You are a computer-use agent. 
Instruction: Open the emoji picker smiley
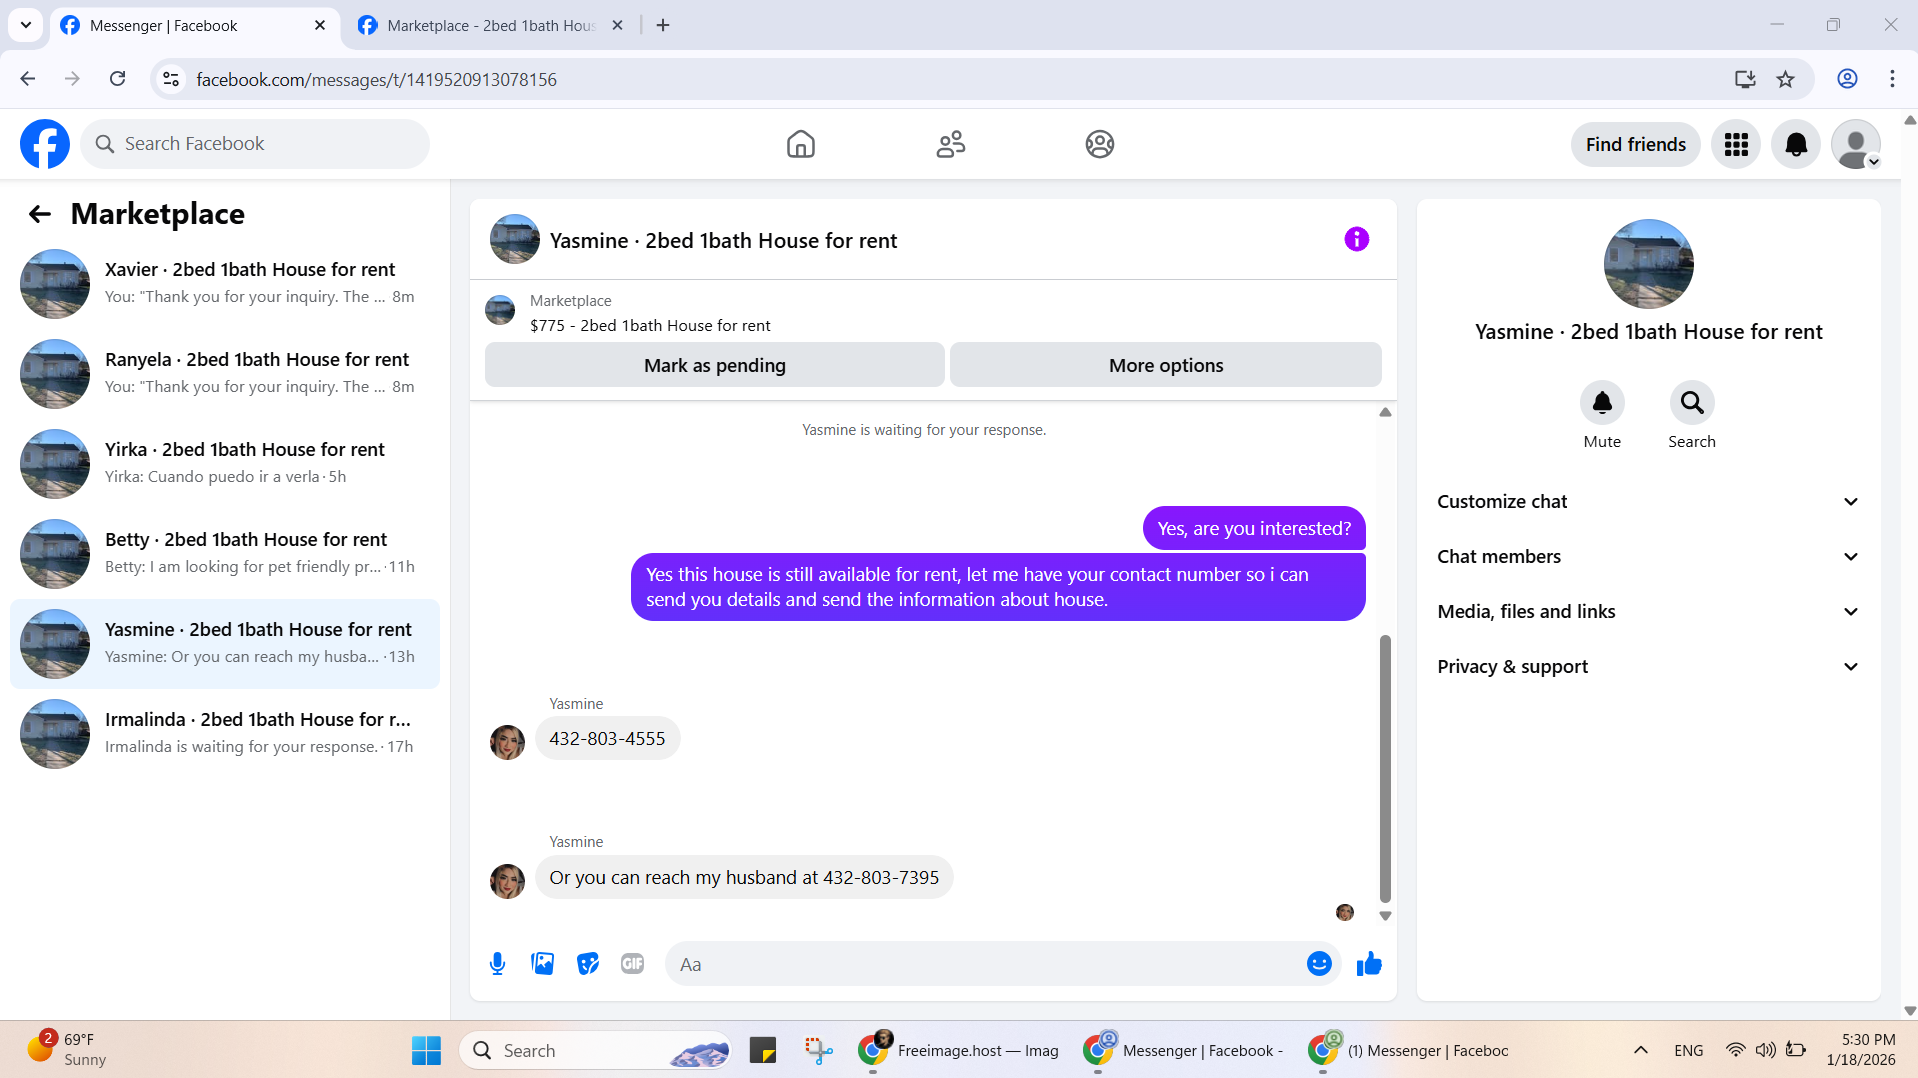tap(1319, 964)
